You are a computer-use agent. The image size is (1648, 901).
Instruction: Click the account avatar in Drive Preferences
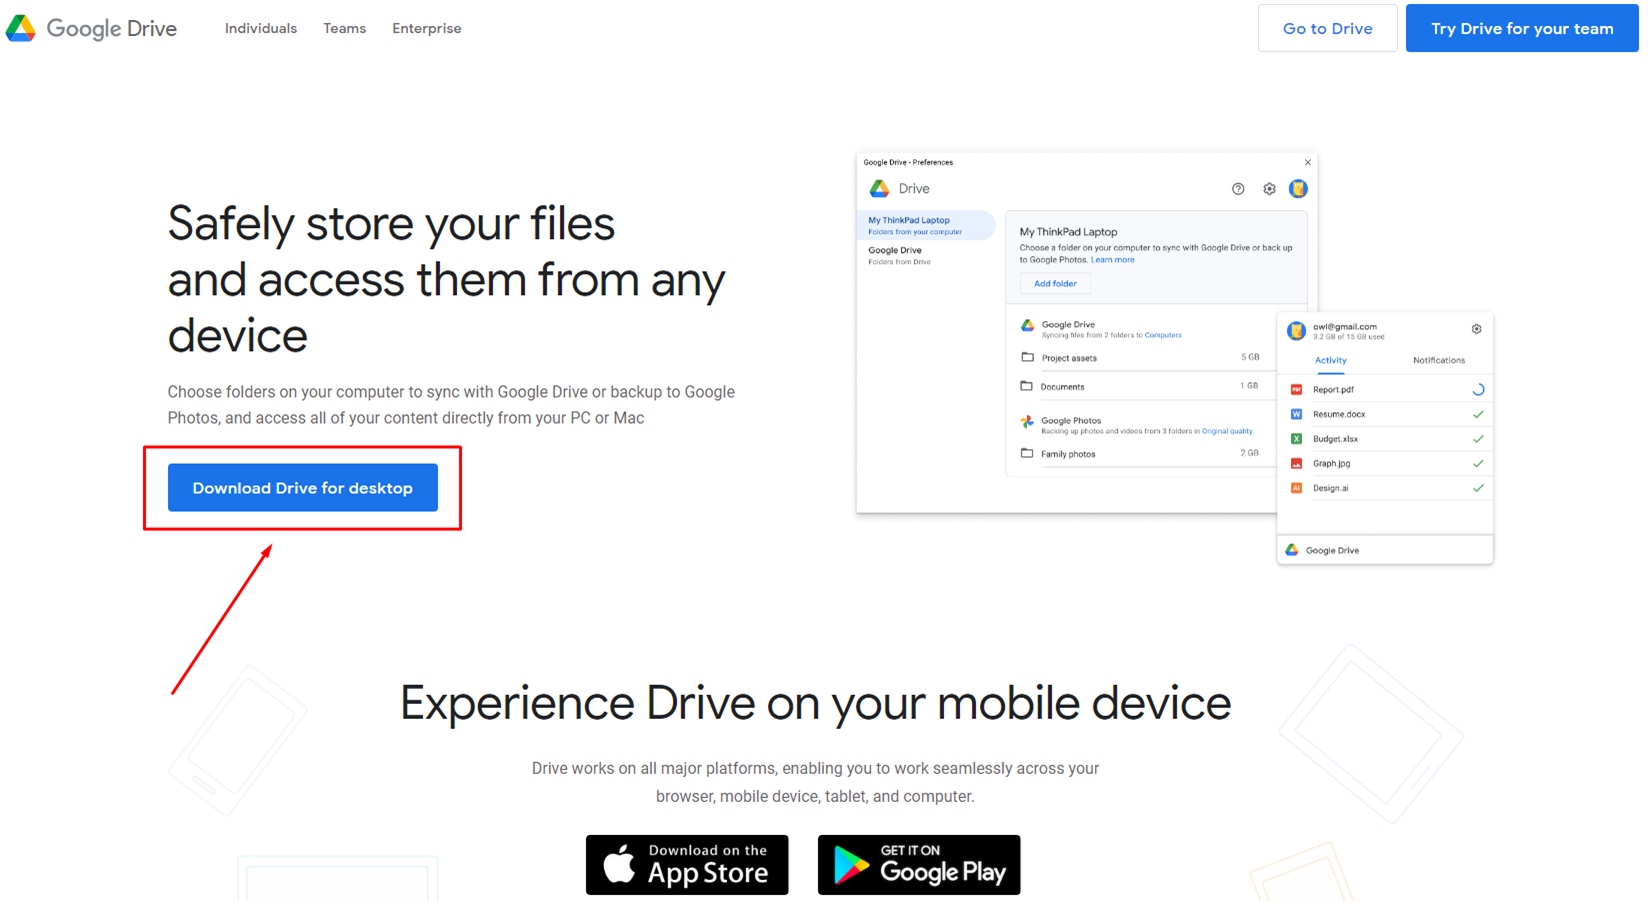(x=1298, y=189)
